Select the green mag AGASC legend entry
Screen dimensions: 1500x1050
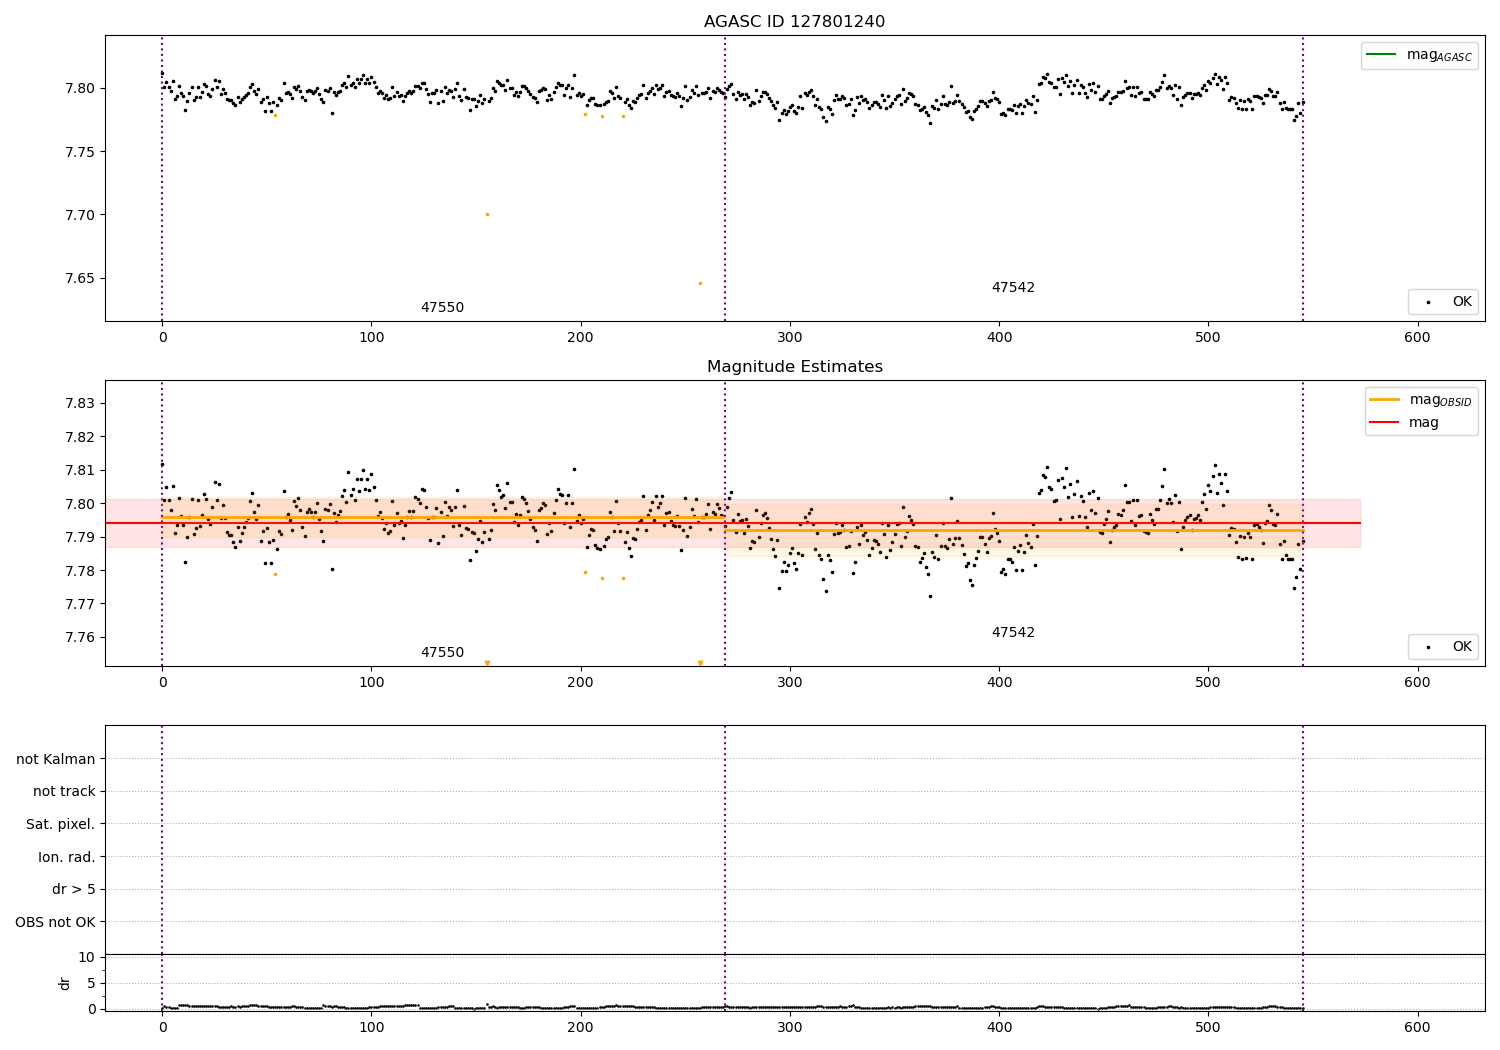[1419, 55]
